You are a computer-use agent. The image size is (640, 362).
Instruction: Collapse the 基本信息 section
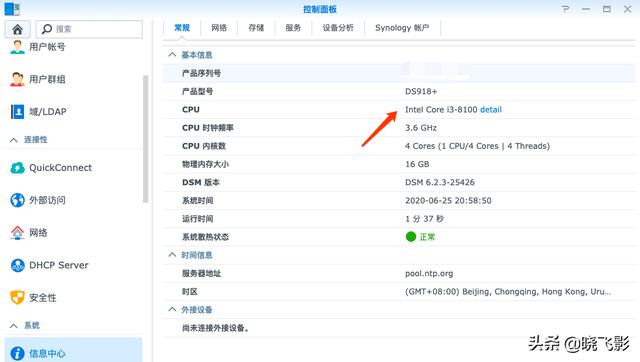(172, 55)
